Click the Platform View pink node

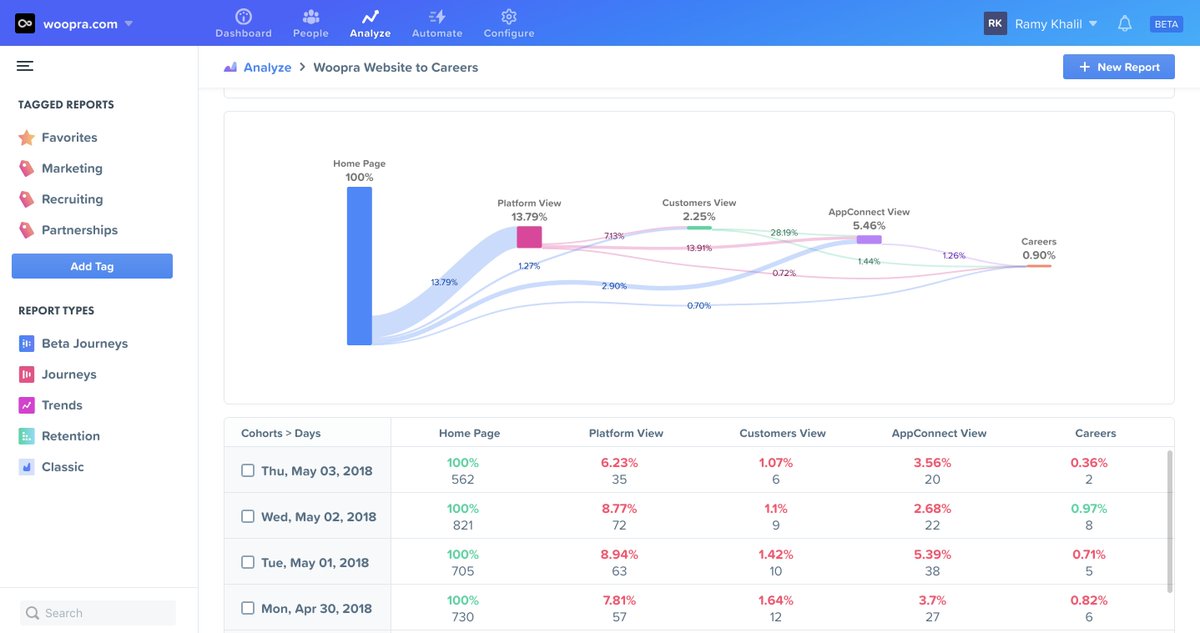(529, 237)
